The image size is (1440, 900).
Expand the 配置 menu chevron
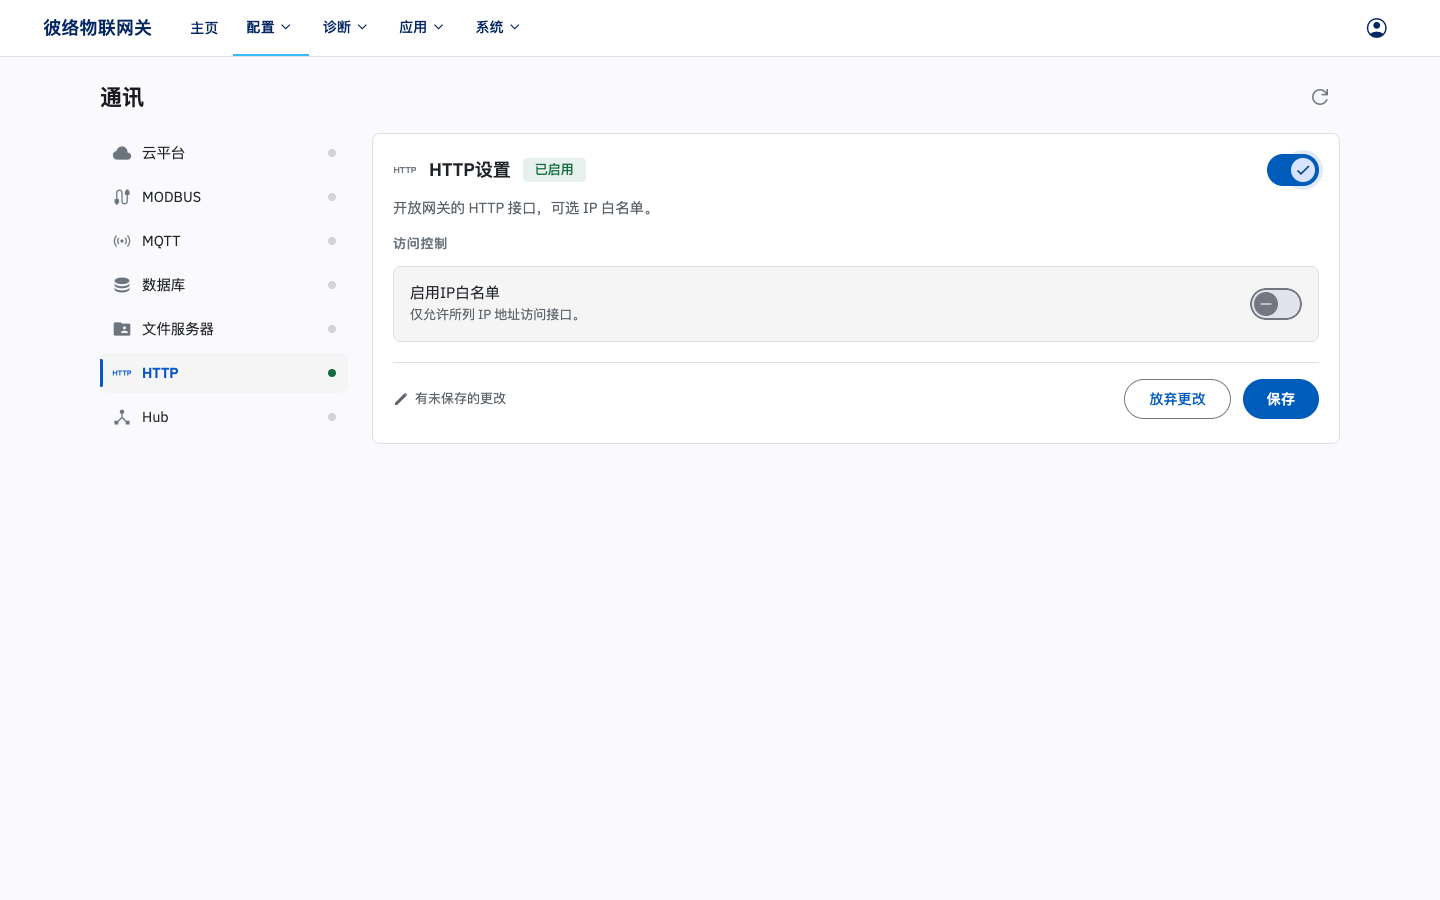(x=286, y=27)
